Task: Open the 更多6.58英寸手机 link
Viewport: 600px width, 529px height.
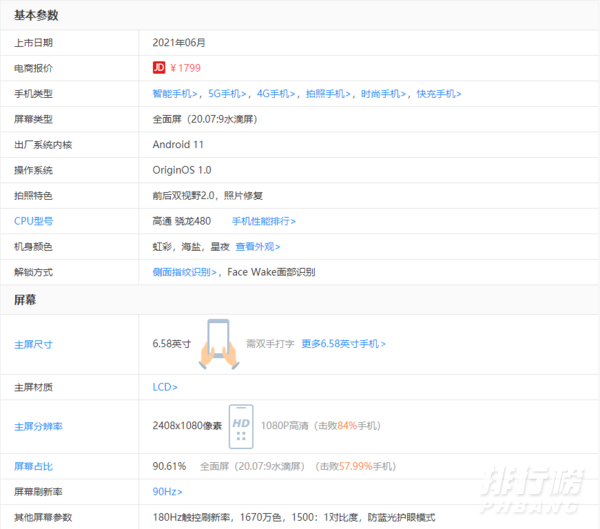Action: (344, 344)
